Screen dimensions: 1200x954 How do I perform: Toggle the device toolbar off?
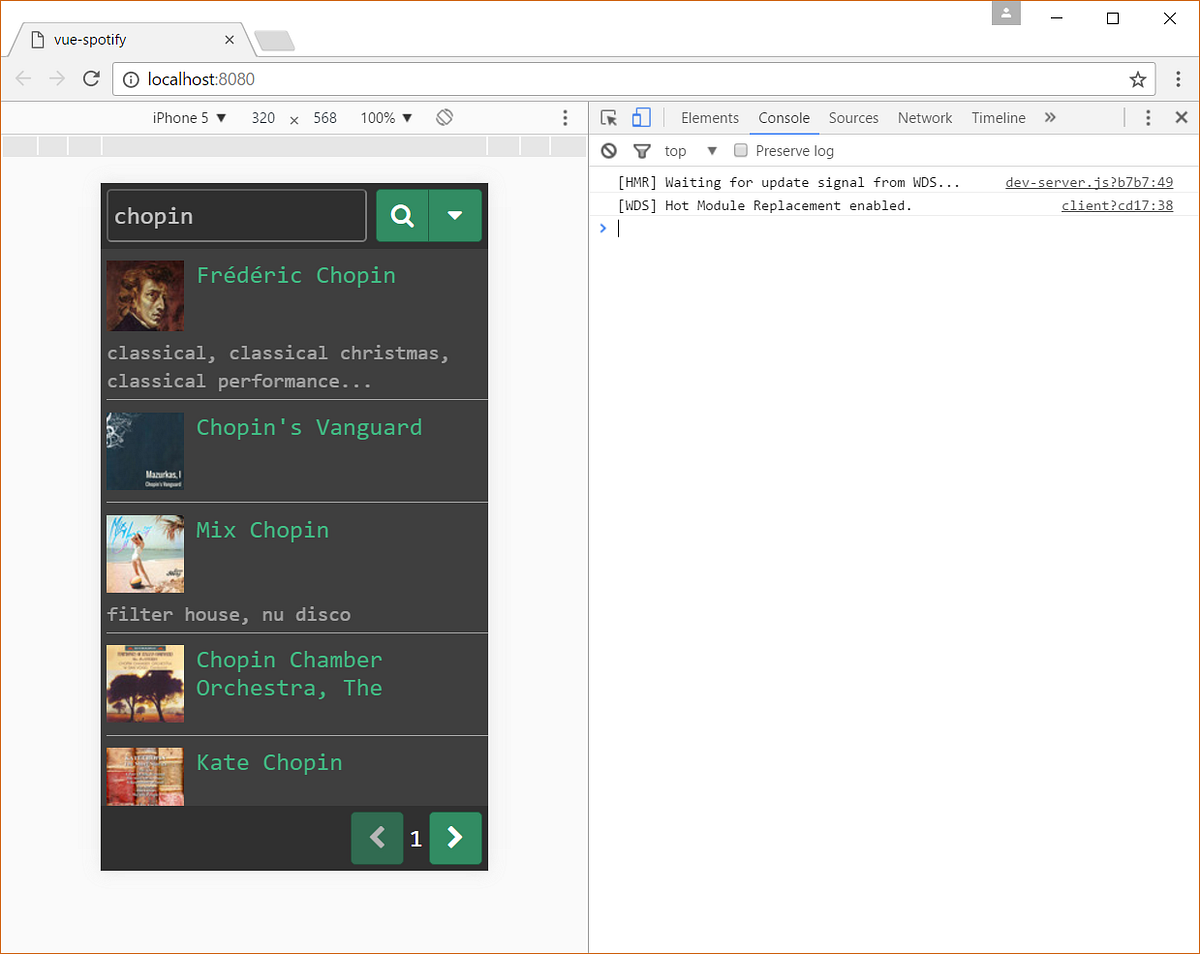click(x=641, y=117)
